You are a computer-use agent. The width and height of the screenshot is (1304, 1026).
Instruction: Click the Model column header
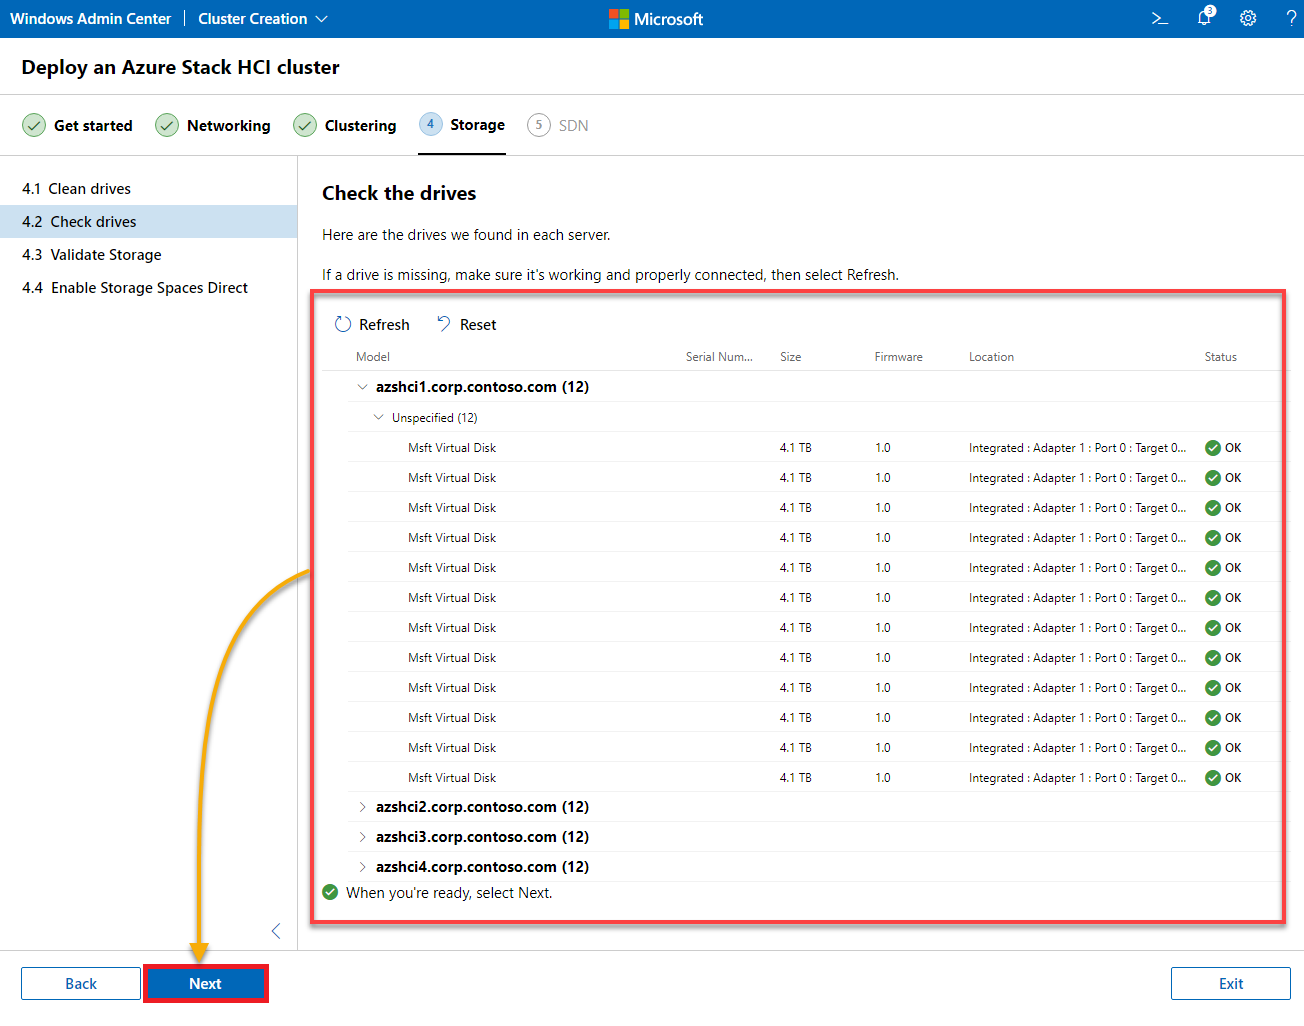[373, 357]
